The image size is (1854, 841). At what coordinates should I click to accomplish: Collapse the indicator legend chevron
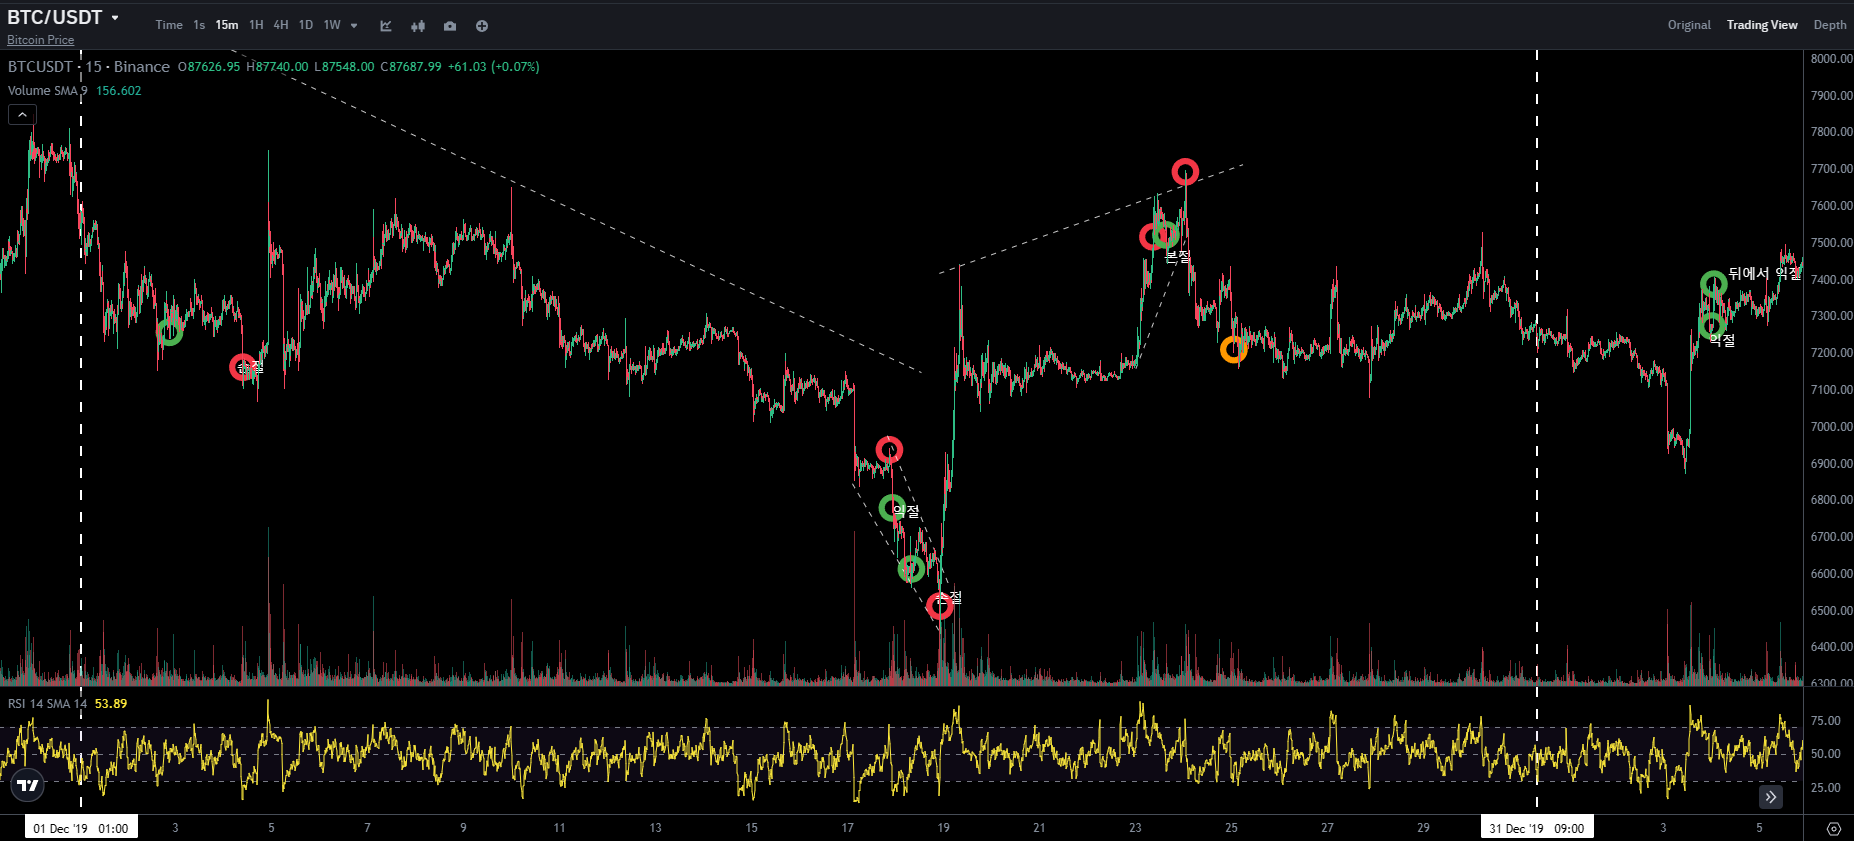[22, 115]
